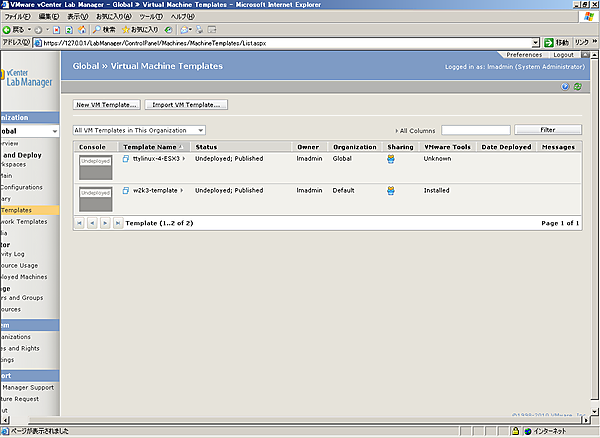Go to the next page of templates
This screenshot has height=438, width=600.
pos(105,223)
